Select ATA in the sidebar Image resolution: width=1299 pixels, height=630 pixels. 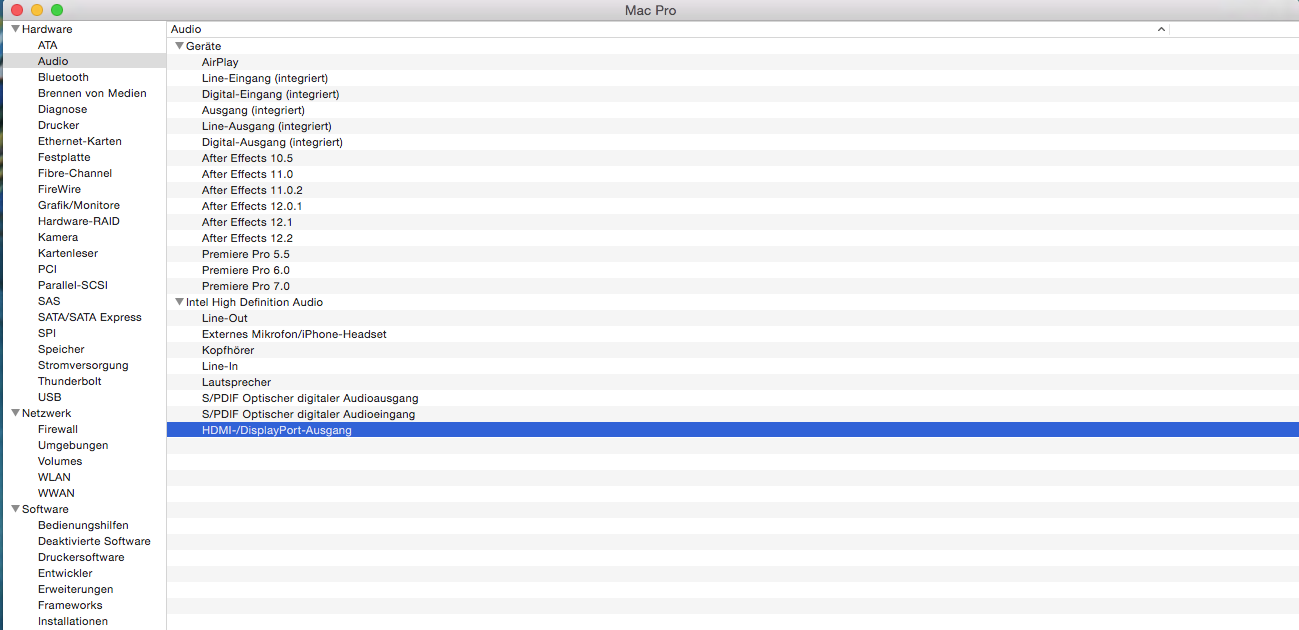(x=48, y=45)
